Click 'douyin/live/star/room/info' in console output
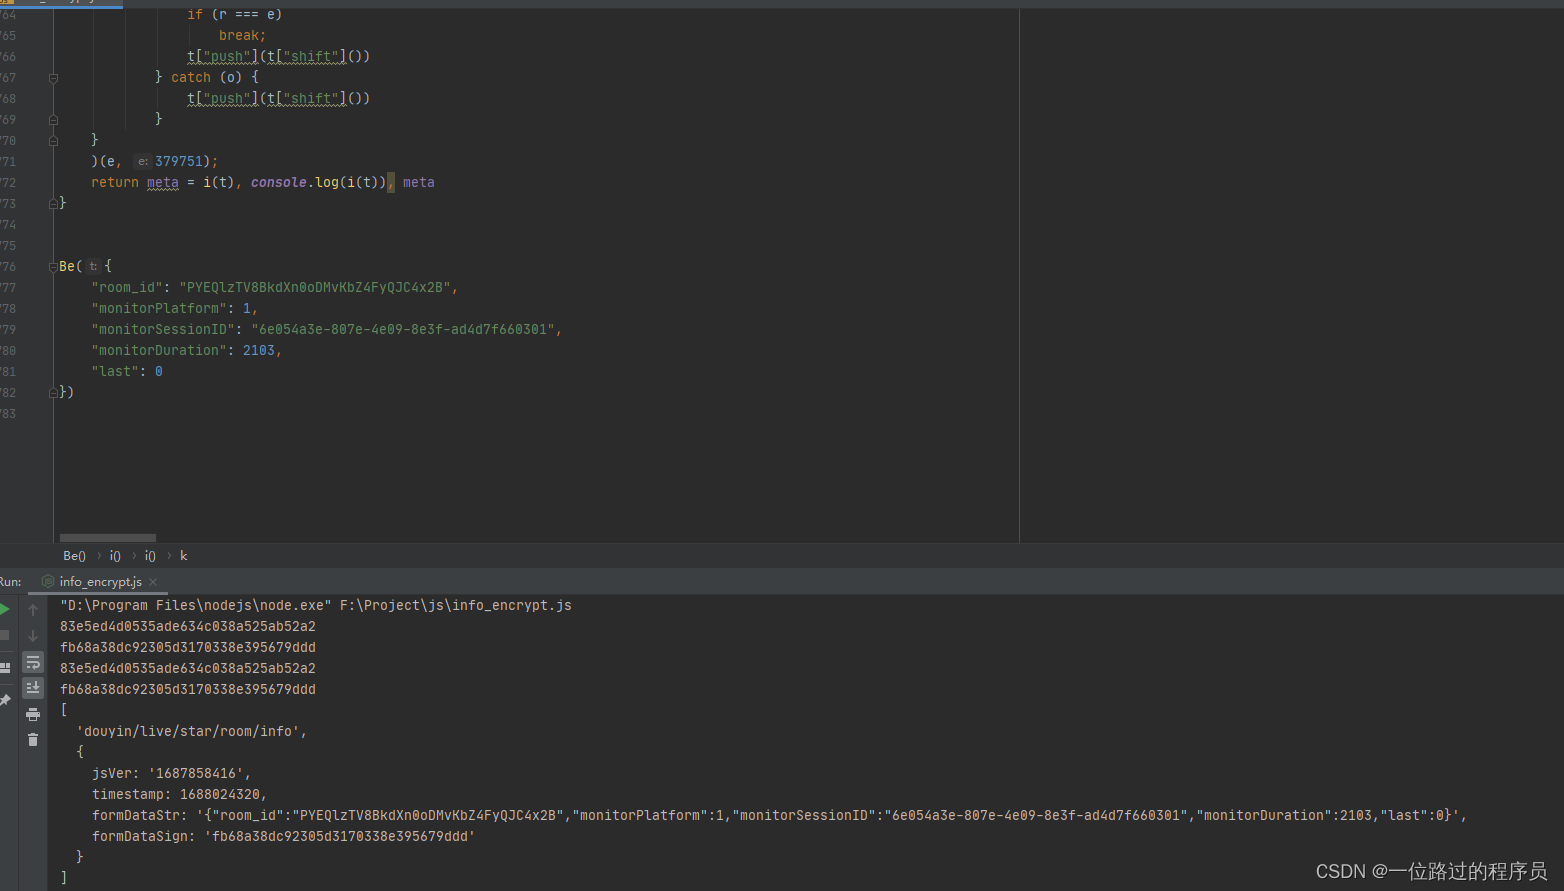Viewport: 1564px width, 891px height. (188, 731)
